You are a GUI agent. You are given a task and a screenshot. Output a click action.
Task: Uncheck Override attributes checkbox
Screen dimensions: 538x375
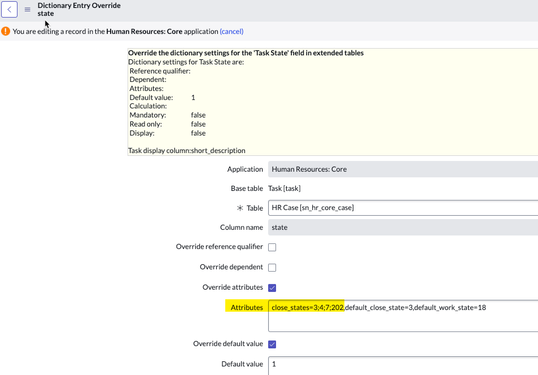click(272, 288)
